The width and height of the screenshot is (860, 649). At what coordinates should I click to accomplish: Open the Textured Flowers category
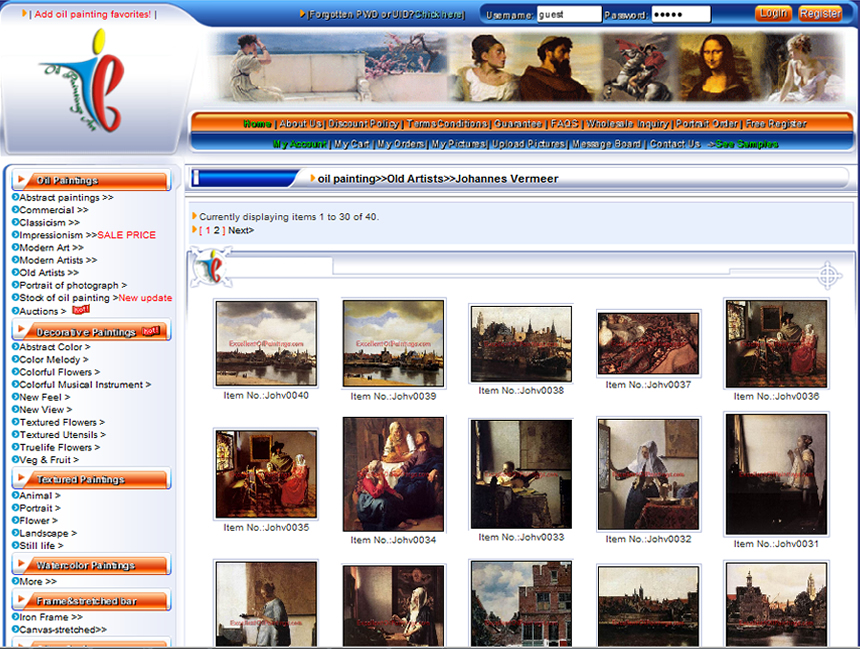(x=61, y=423)
